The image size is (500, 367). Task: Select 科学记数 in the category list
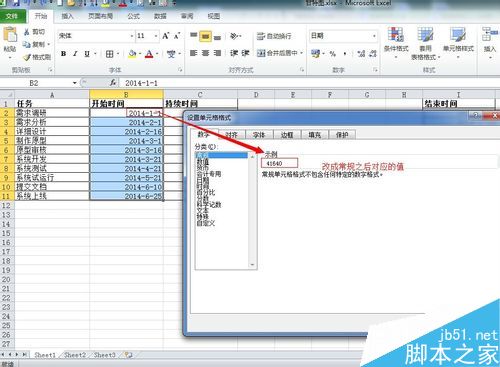[209, 205]
